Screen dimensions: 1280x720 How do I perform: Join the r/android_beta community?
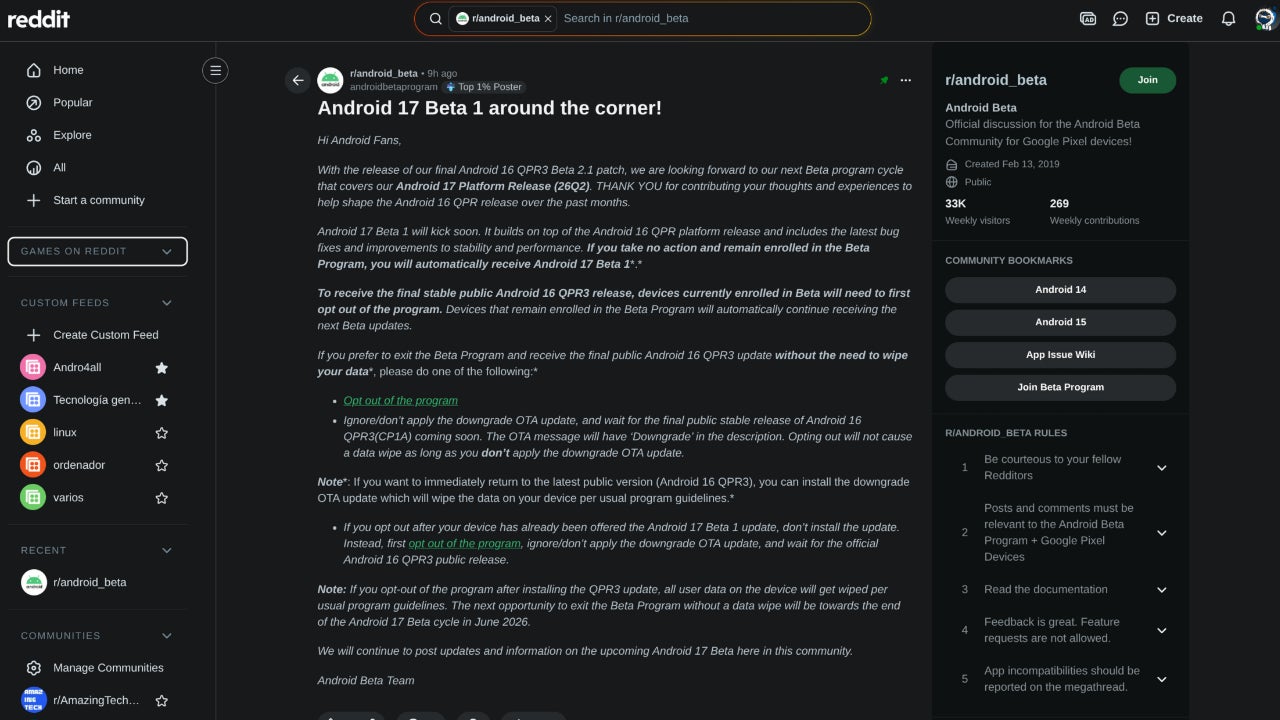[x=1147, y=80]
